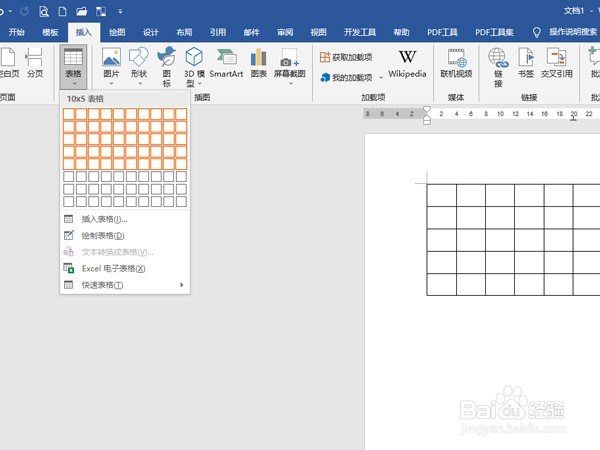
Task: Open the 3D Model (3D 模型) dropdown arrow
Action: coord(200,83)
